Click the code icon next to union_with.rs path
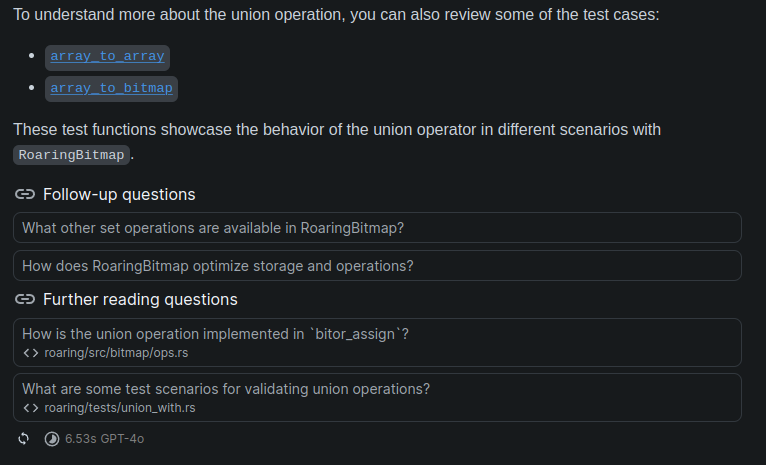Image resolution: width=766 pixels, height=465 pixels. [31, 408]
